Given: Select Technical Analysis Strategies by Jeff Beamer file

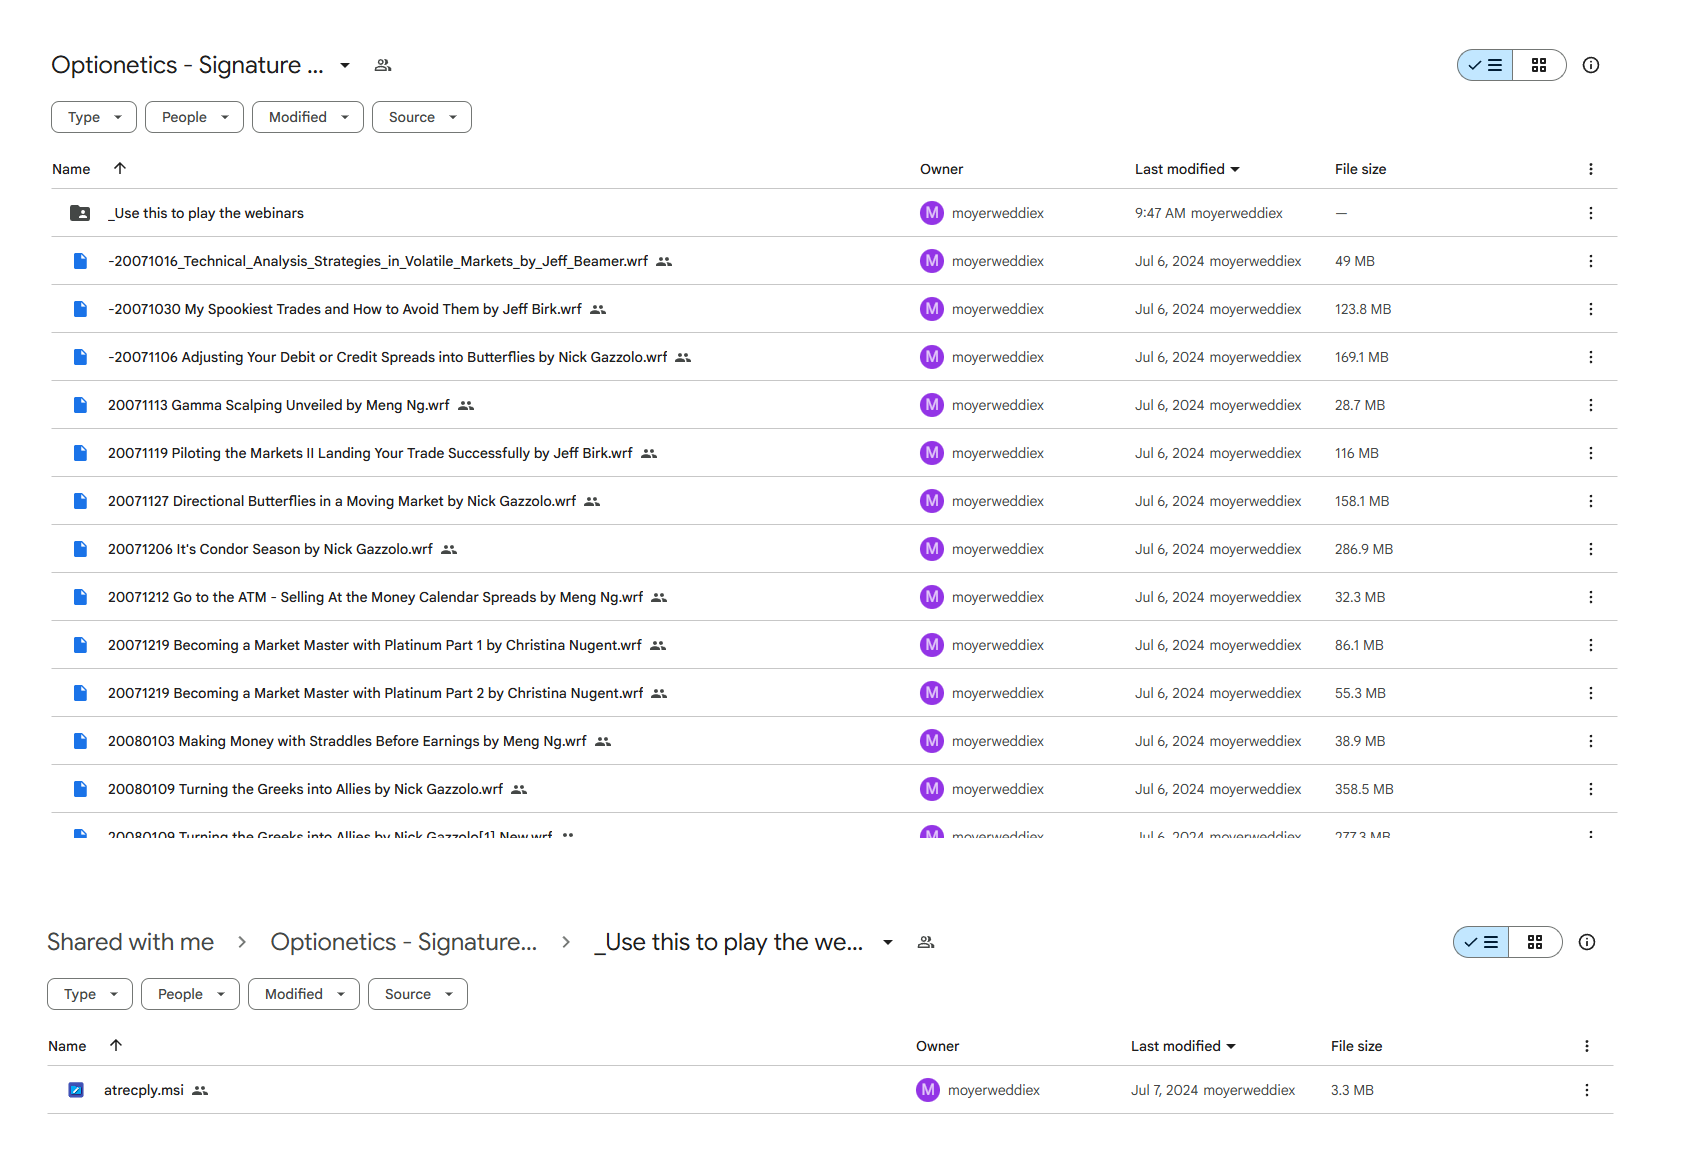Looking at the screenshot, I should 834,261.
